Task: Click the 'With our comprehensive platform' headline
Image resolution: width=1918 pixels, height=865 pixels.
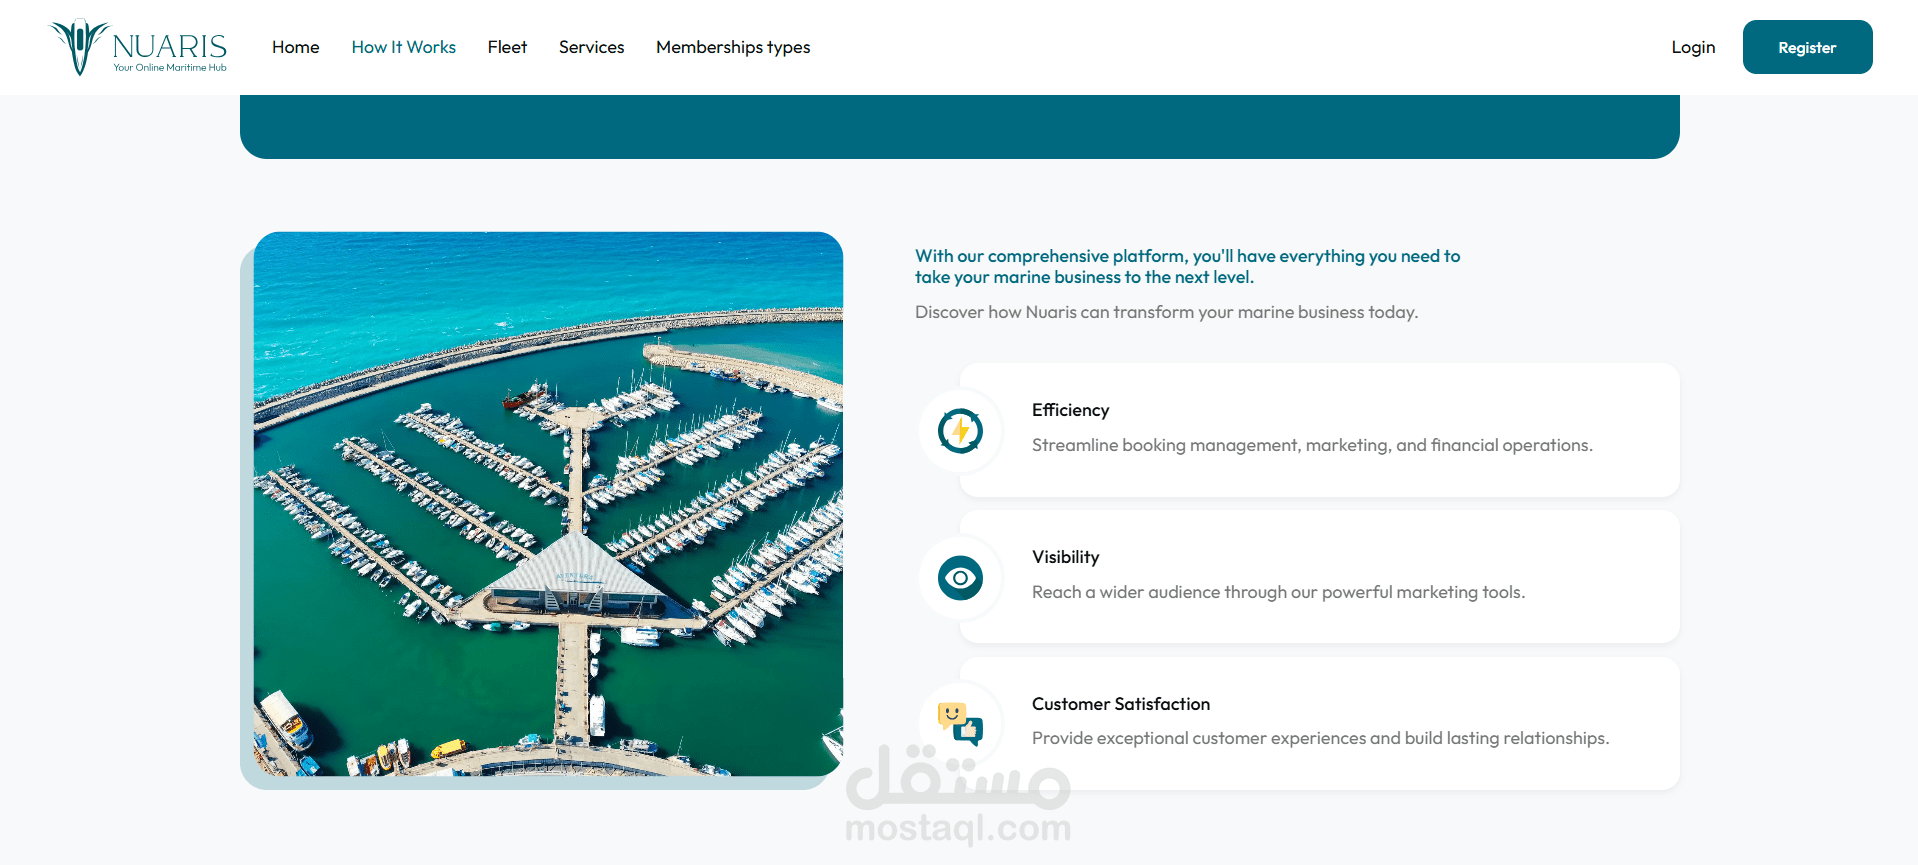Action: click(x=1187, y=267)
